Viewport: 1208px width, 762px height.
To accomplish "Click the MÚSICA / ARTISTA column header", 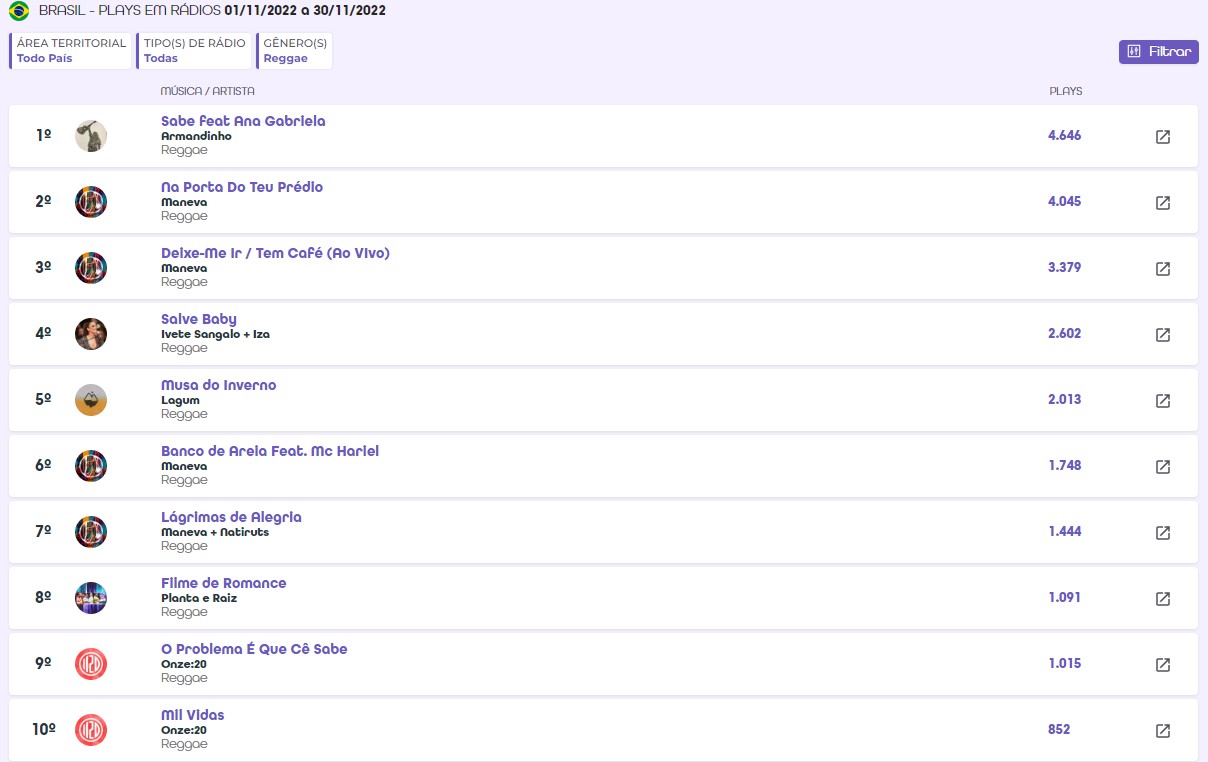I will 208,91.
